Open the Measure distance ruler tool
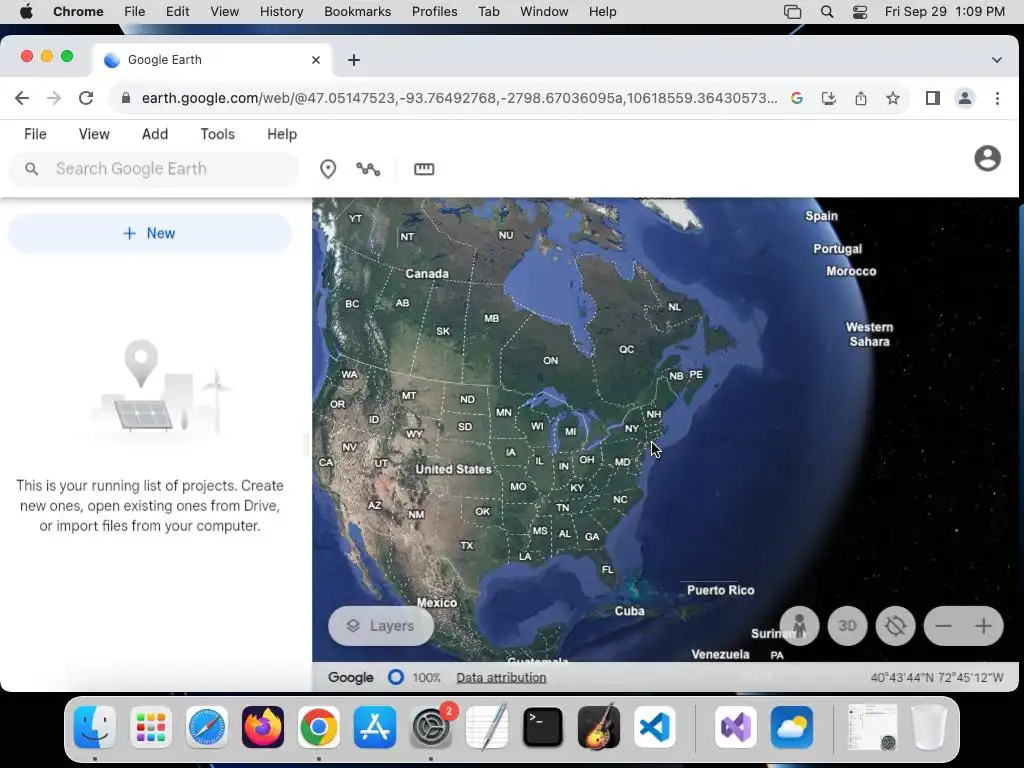The image size is (1024, 768). click(x=424, y=169)
